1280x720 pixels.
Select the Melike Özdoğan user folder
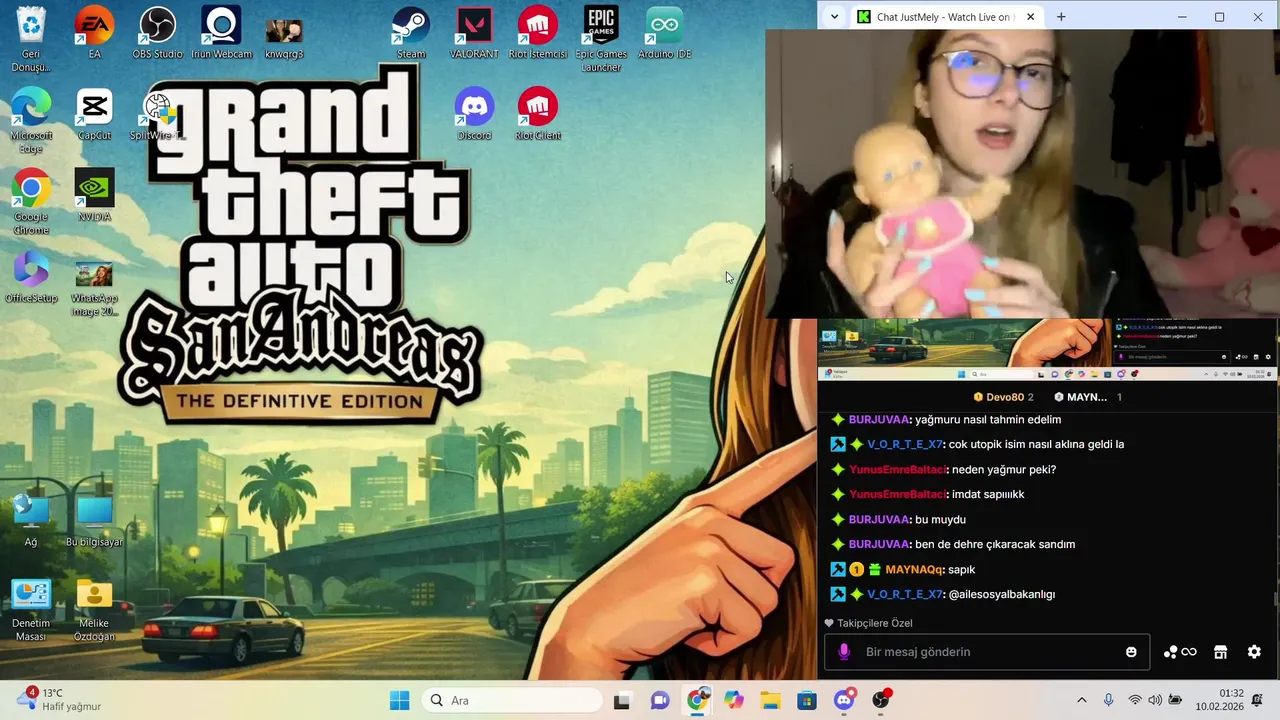pyautogui.click(x=95, y=610)
